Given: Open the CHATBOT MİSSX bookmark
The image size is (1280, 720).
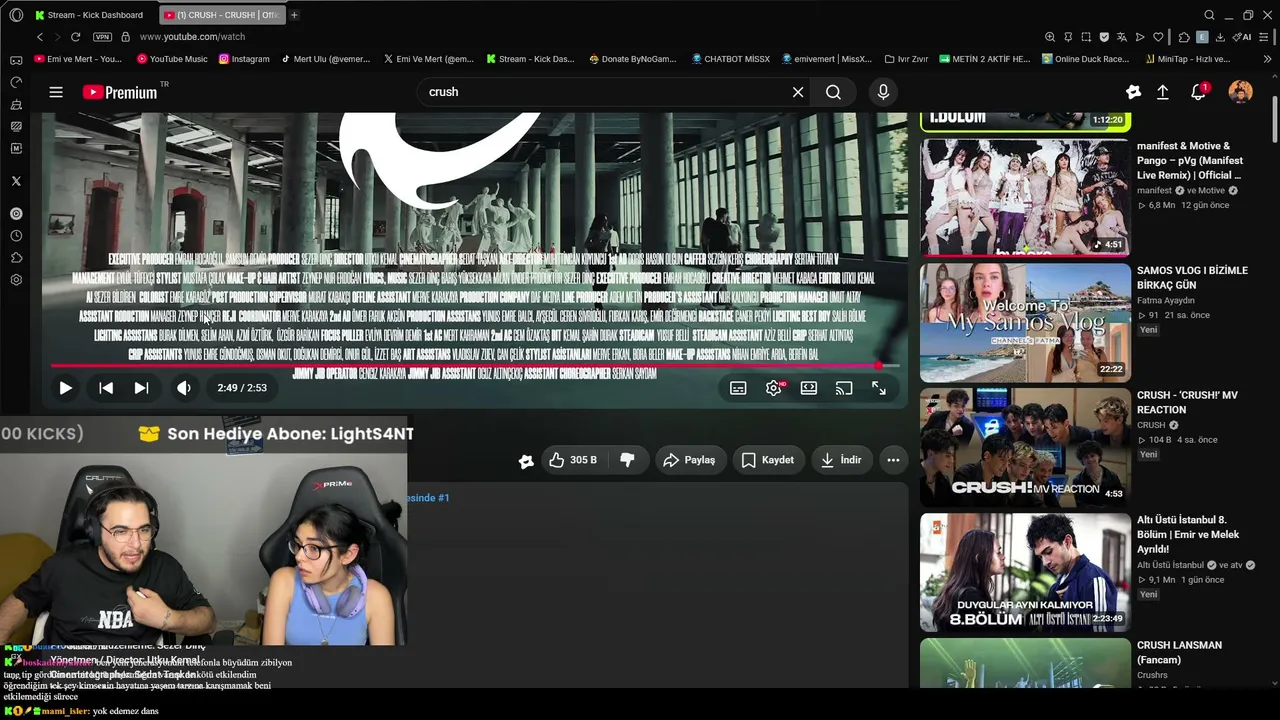Looking at the screenshot, I should pos(731,59).
